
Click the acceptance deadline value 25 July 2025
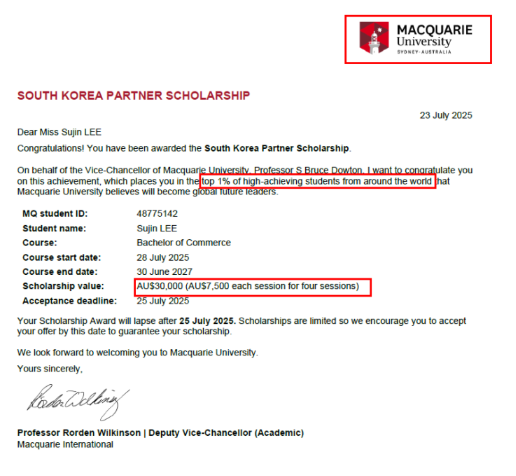coord(163,301)
